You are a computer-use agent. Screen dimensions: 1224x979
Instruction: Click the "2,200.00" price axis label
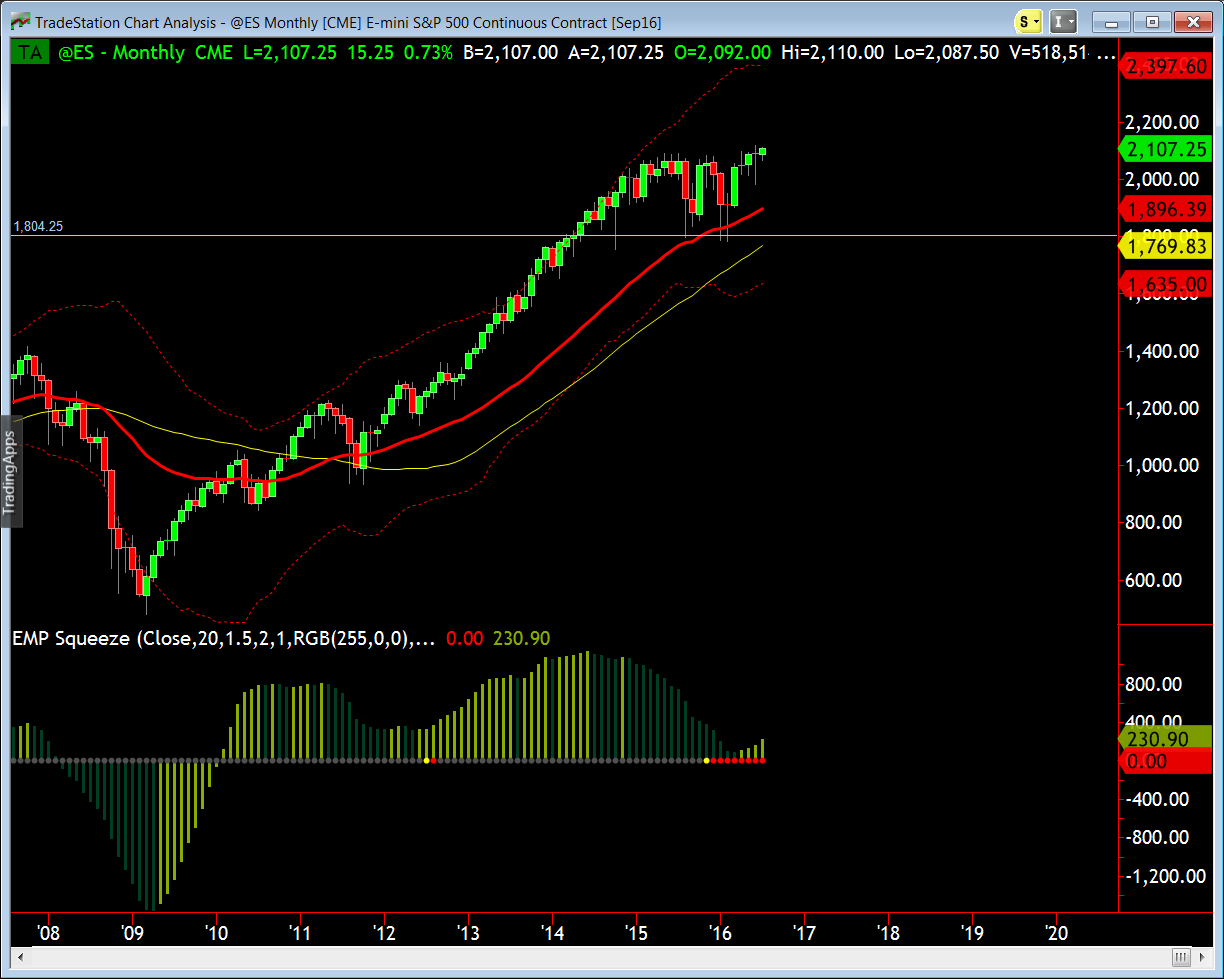pyautogui.click(x=1161, y=122)
